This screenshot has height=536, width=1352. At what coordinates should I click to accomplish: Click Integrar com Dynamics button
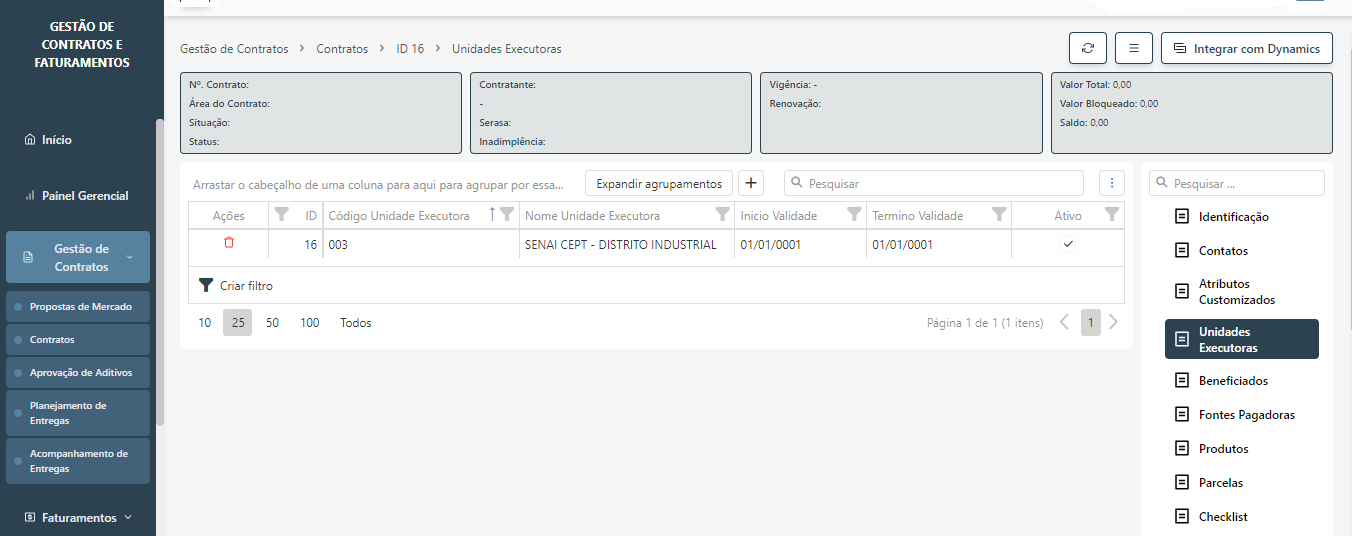pyautogui.click(x=1246, y=48)
